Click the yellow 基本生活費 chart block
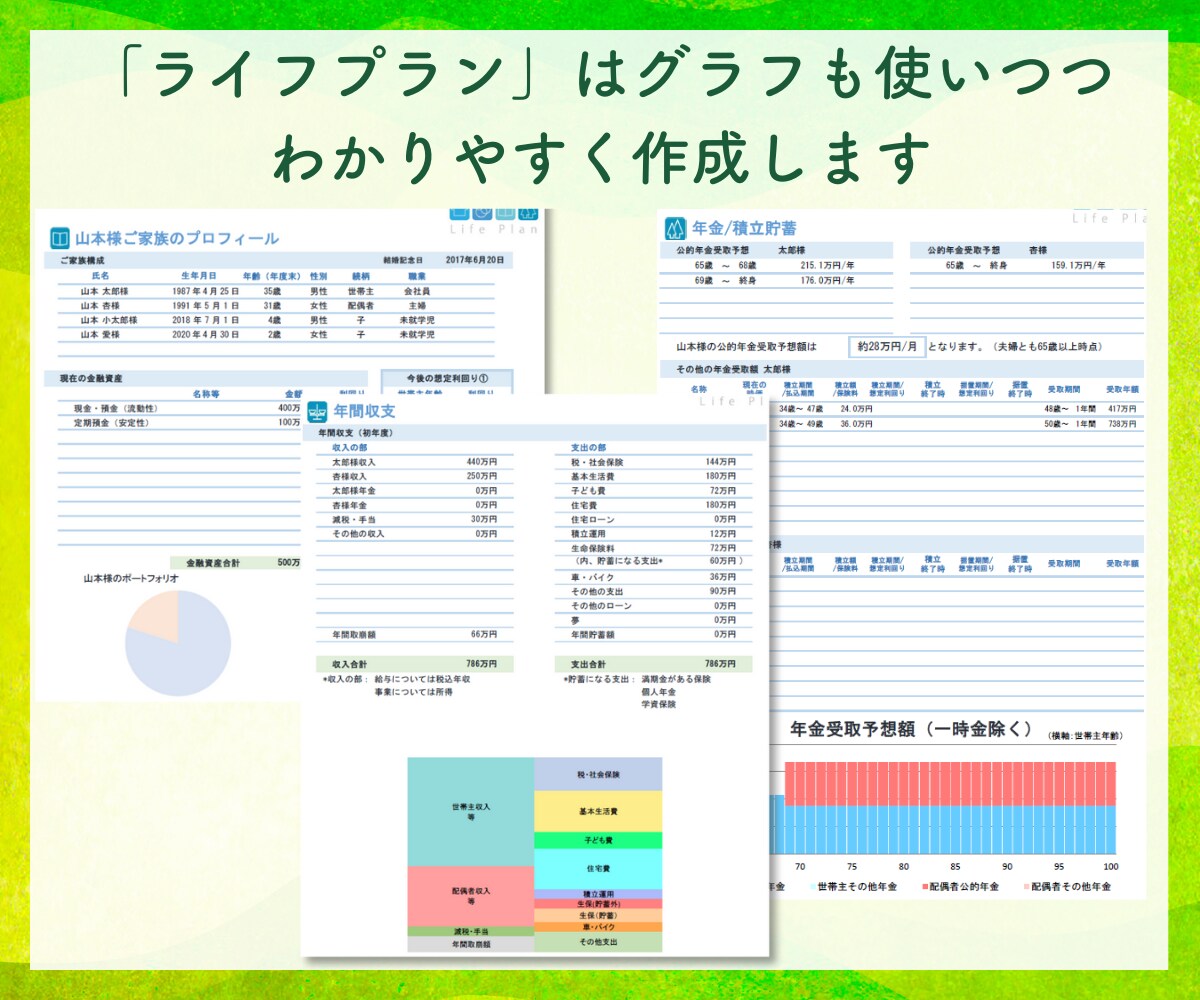This screenshot has width=1200, height=1000. 598,811
